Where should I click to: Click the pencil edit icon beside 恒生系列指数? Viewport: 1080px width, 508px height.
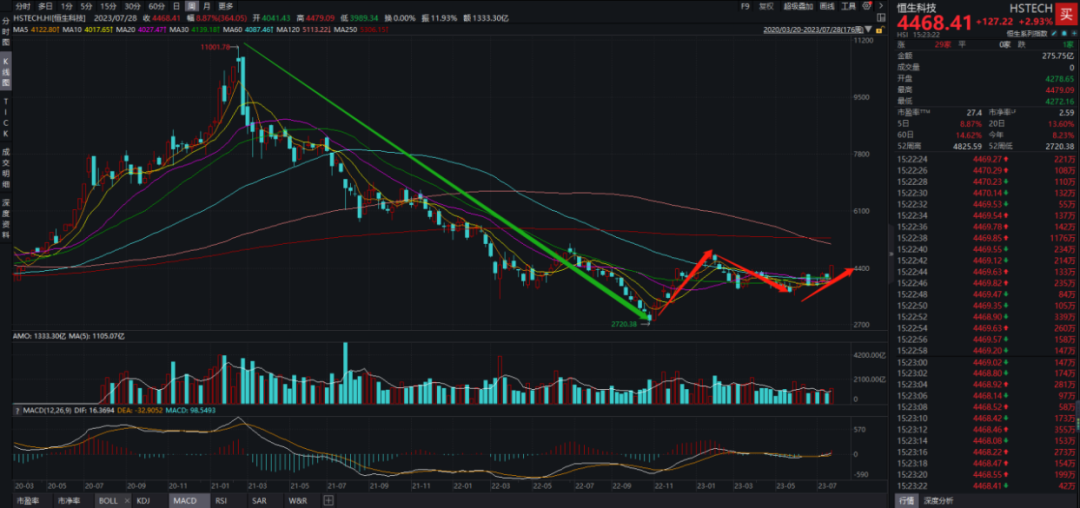point(1054,33)
